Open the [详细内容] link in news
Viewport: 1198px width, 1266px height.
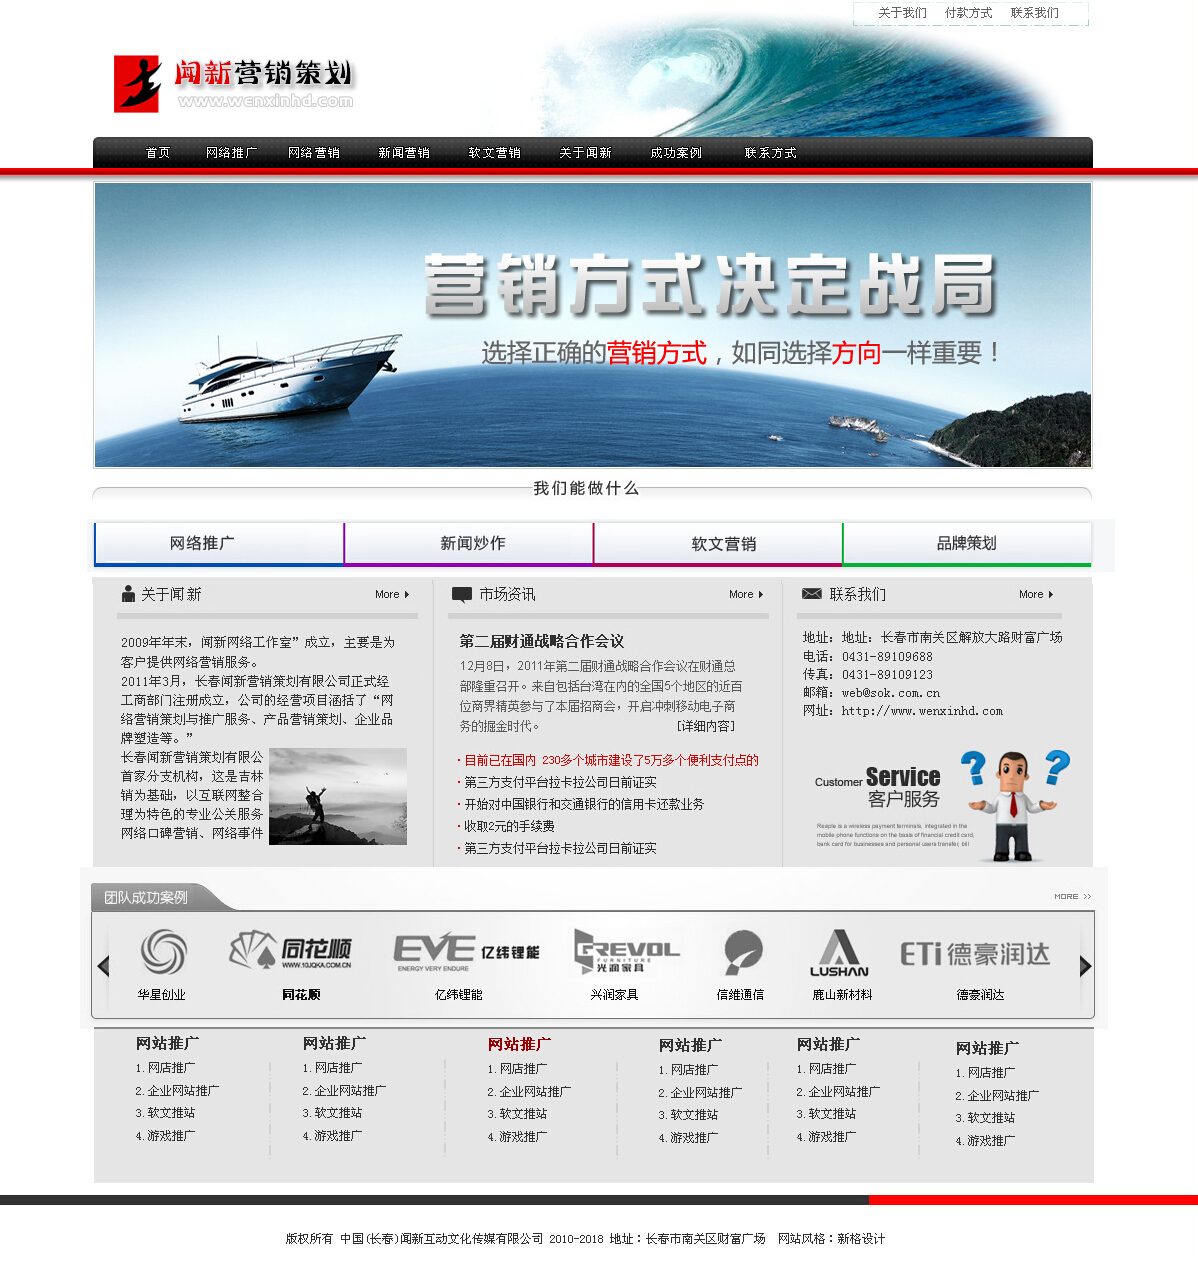click(705, 726)
